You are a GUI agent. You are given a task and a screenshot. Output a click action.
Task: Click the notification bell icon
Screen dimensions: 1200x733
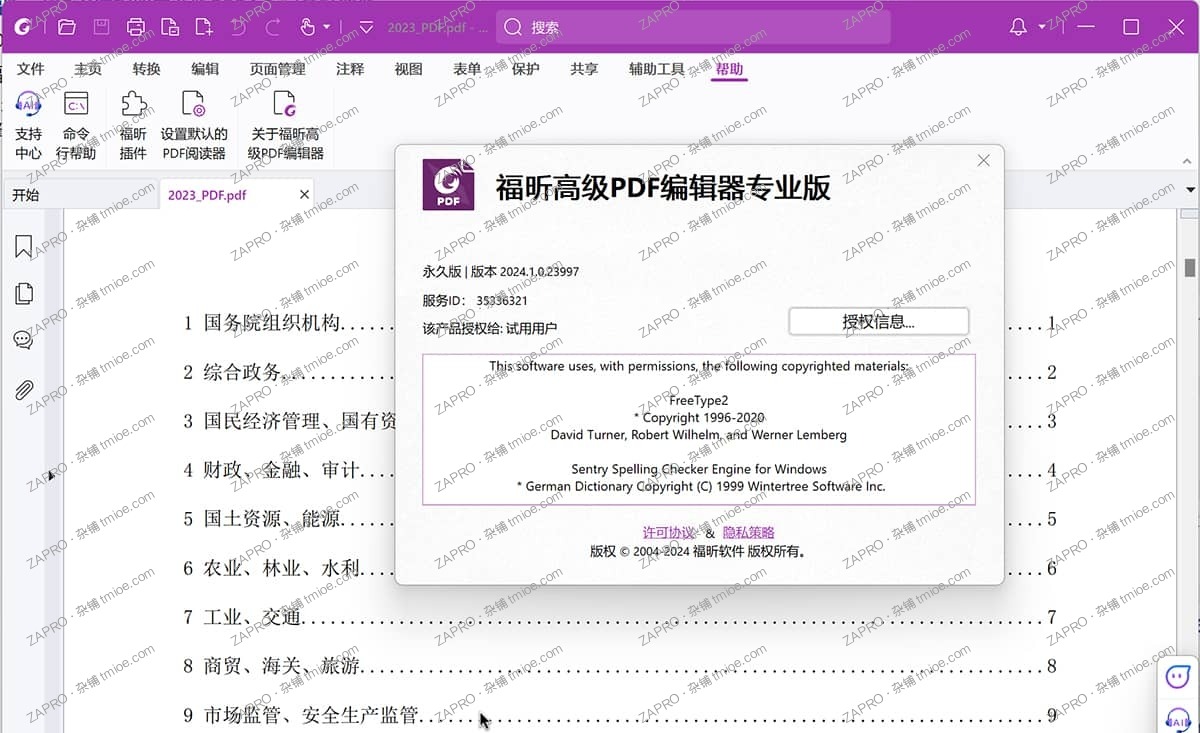click(x=1018, y=27)
